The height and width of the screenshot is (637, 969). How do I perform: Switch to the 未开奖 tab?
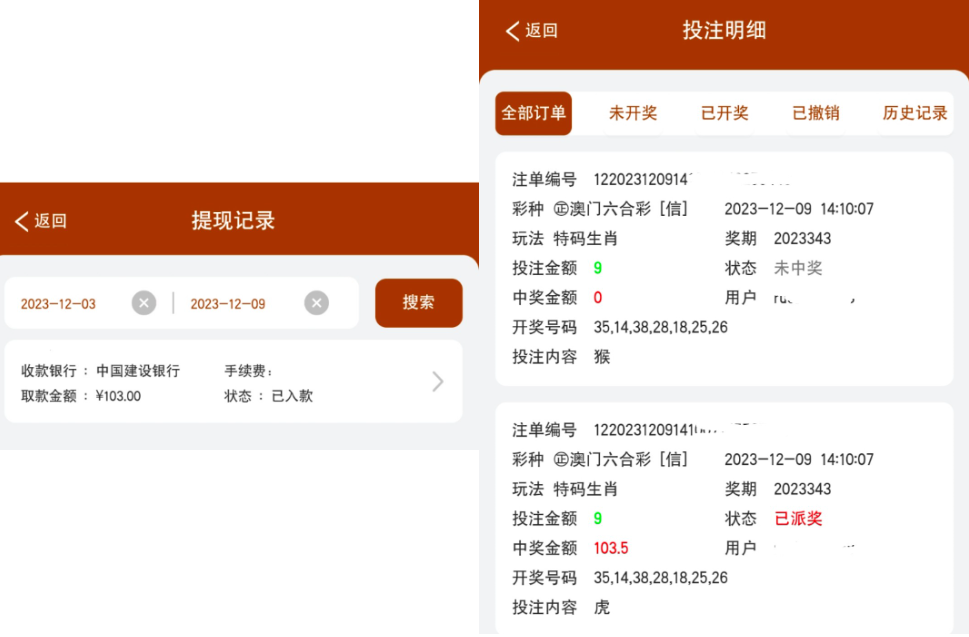click(633, 113)
